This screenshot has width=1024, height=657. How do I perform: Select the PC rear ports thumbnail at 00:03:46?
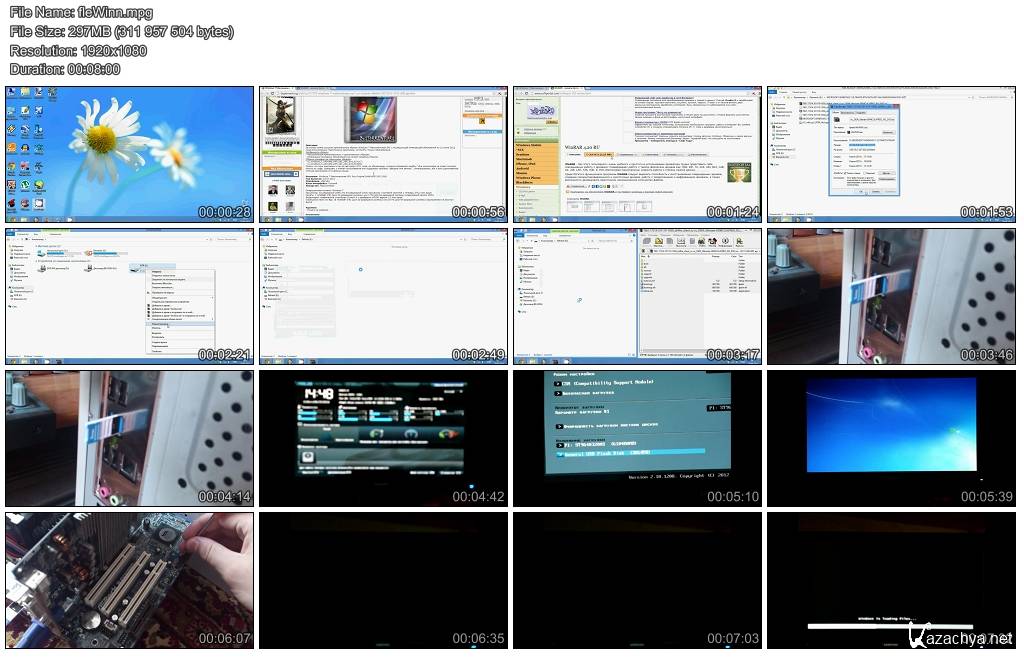891,296
